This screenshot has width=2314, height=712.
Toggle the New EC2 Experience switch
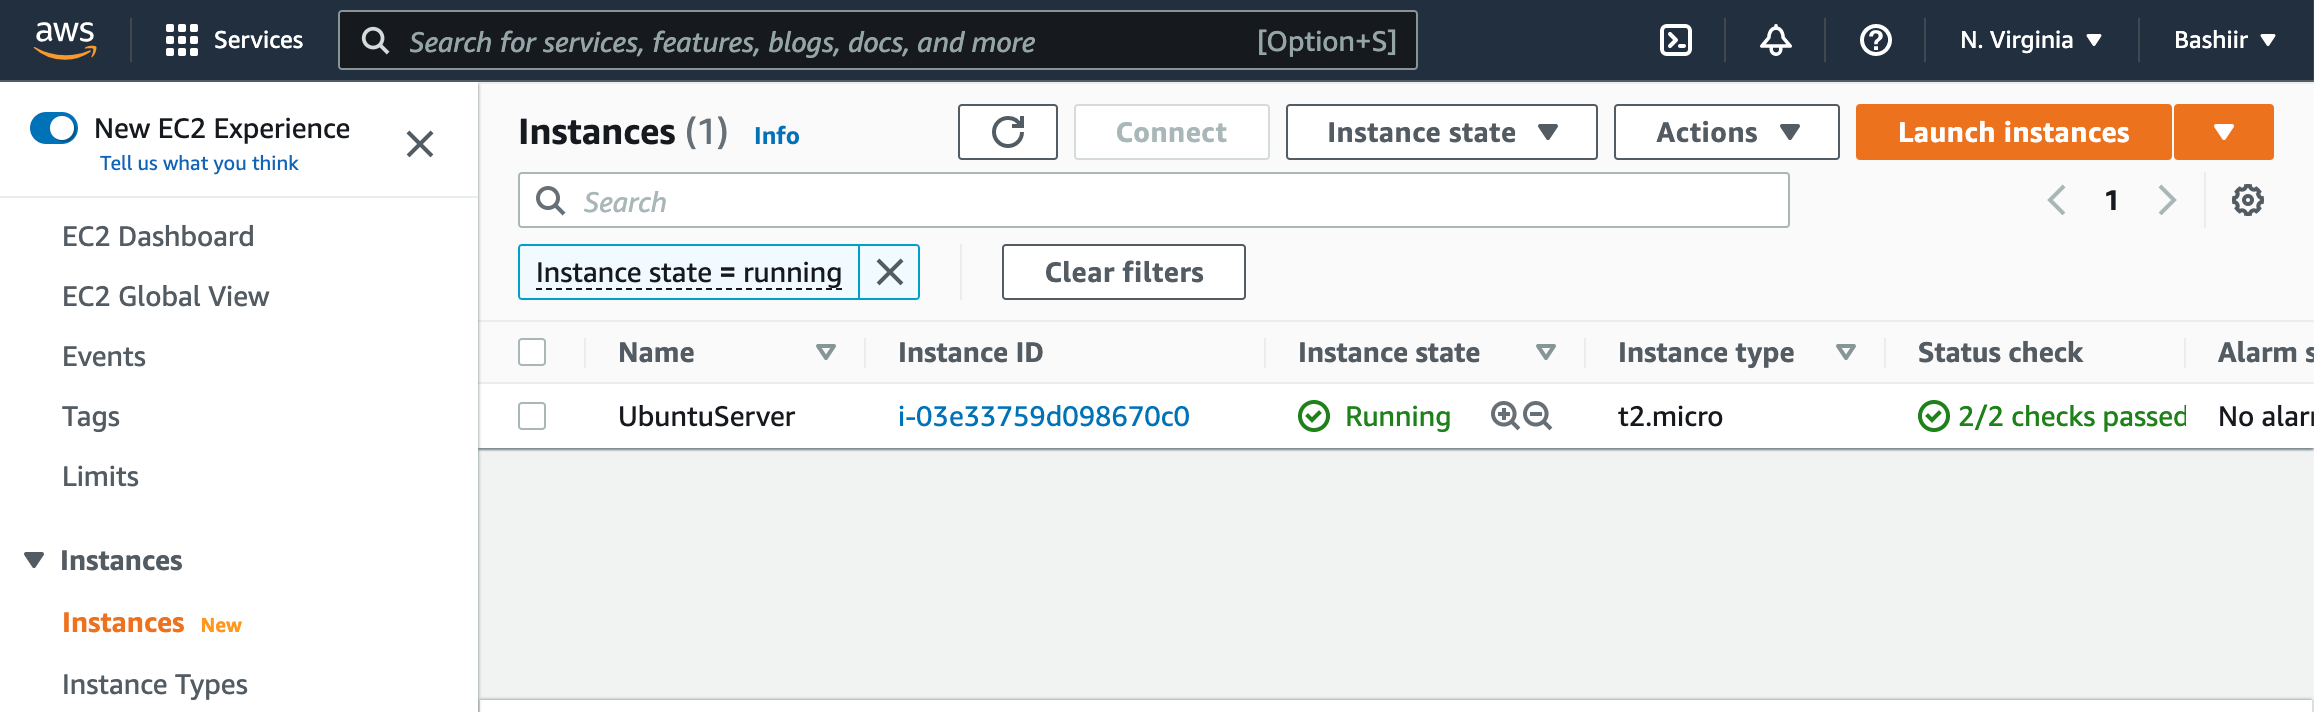click(54, 128)
